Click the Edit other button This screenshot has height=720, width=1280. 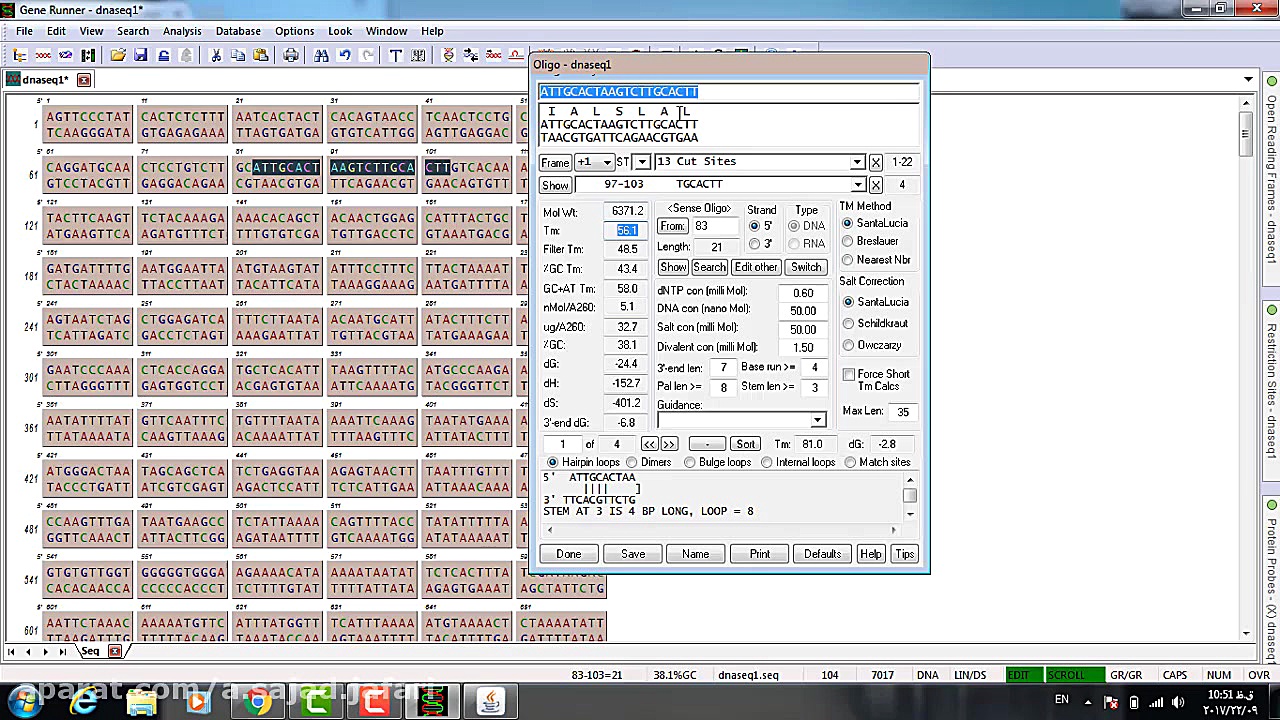756,267
